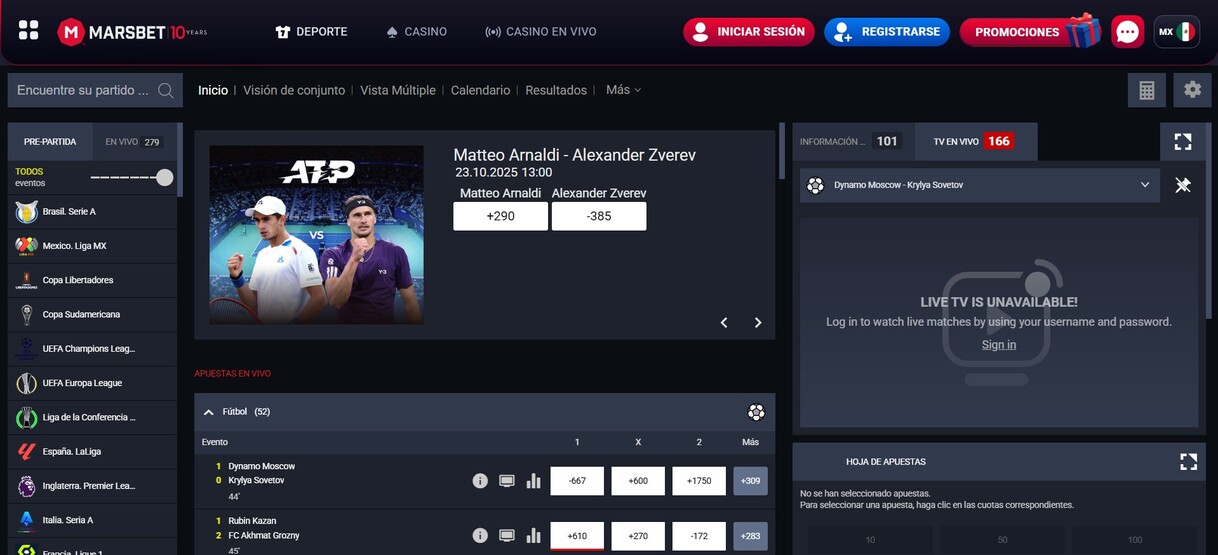Select UEFA Champions League entry
The width and height of the screenshot is (1218, 555).
[92, 349]
